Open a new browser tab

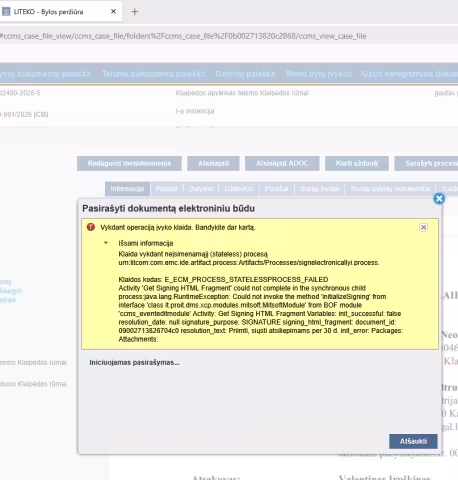134,12
